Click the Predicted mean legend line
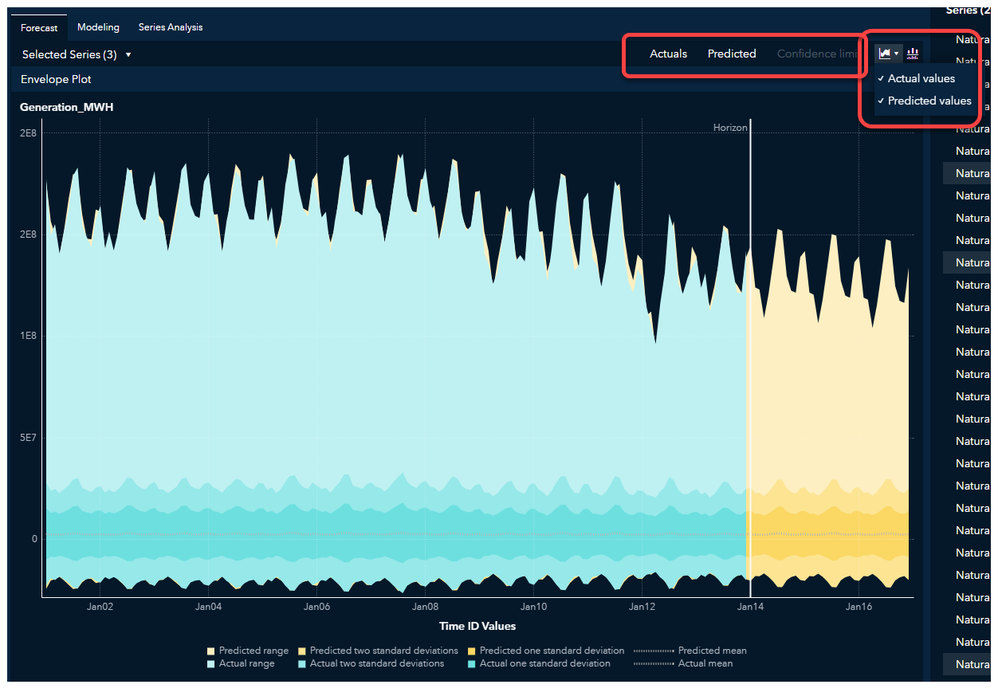Image resolution: width=998 pixels, height=689 pixels. click(654, 651)
